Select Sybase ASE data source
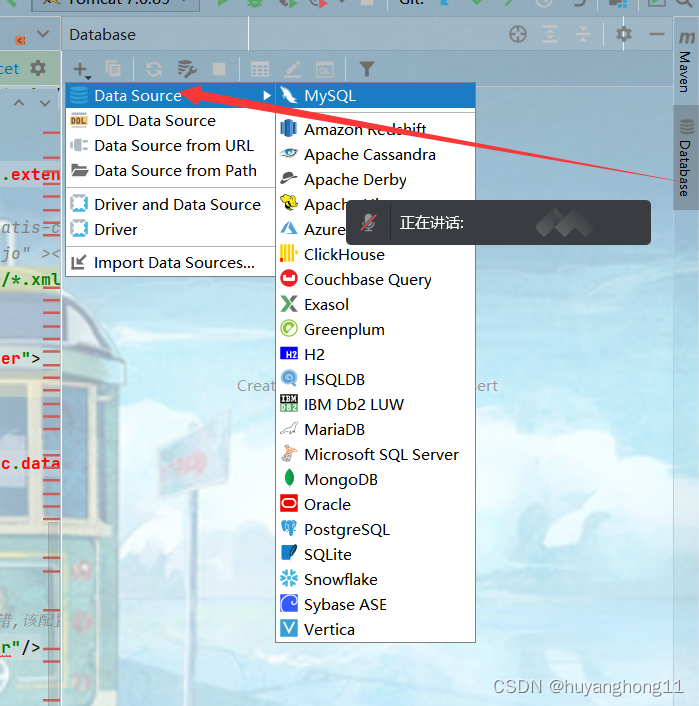 [376, 605]
